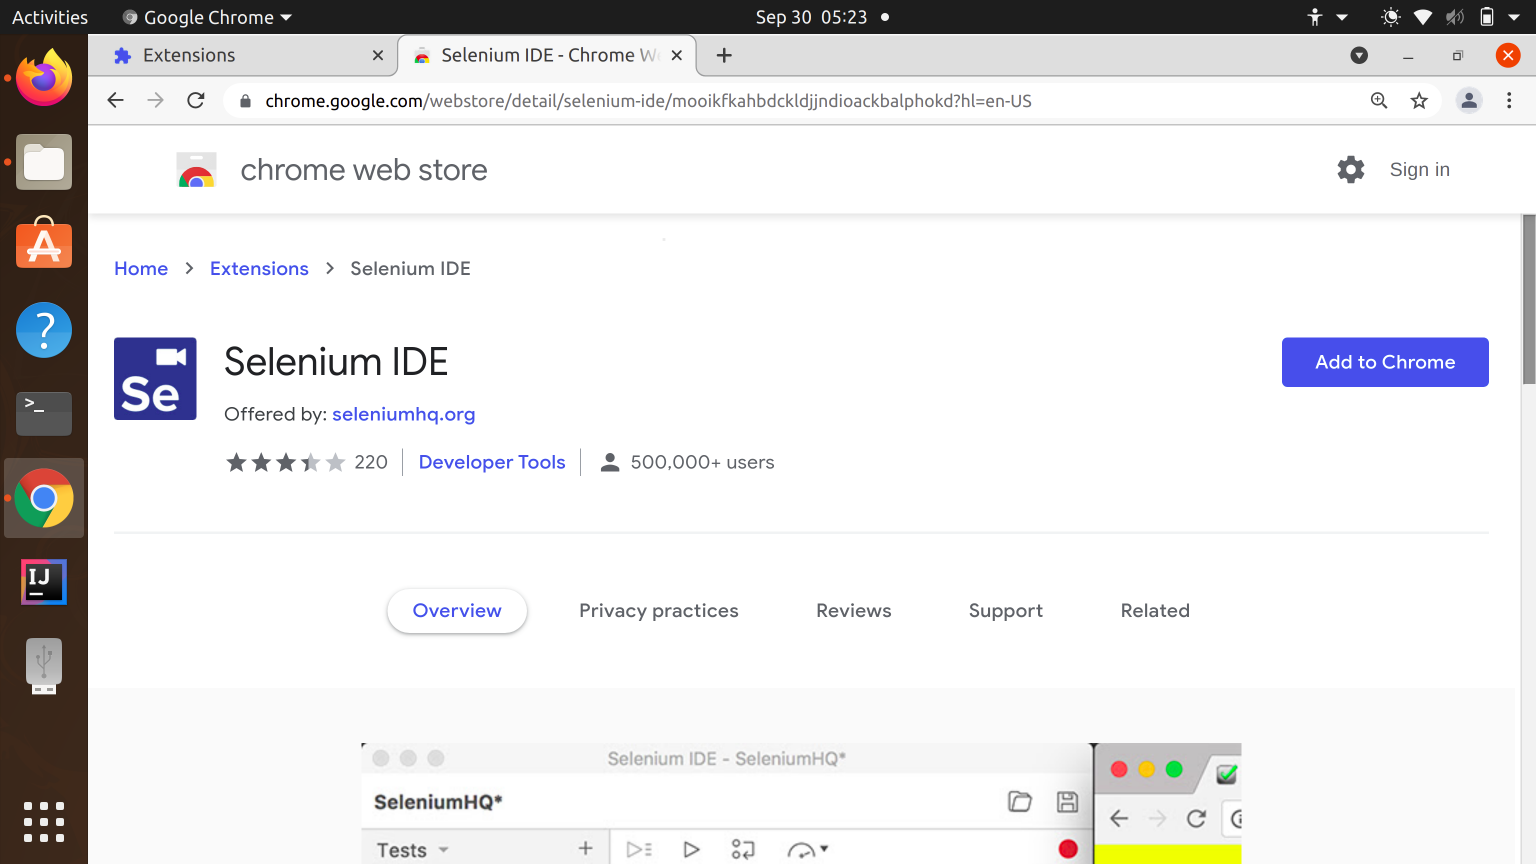Open the web store settings gear

[x=1350, y=169]
